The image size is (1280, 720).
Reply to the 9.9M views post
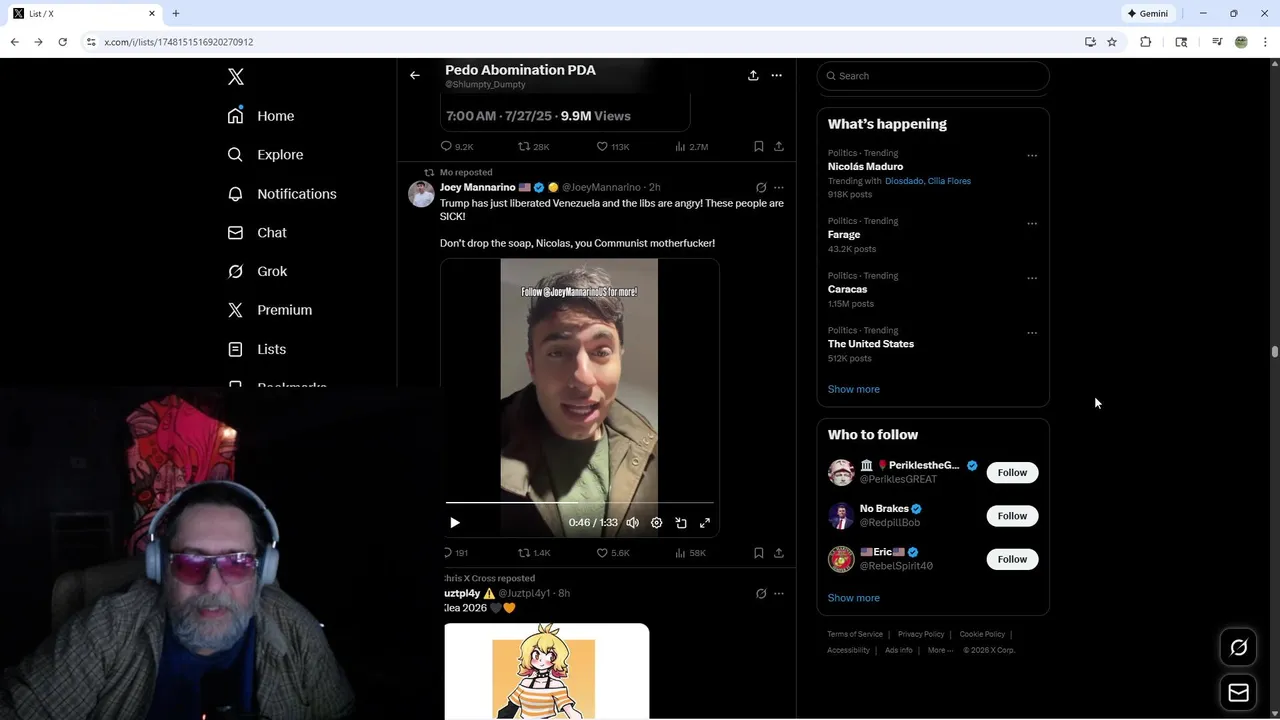(x=457, y=146)
